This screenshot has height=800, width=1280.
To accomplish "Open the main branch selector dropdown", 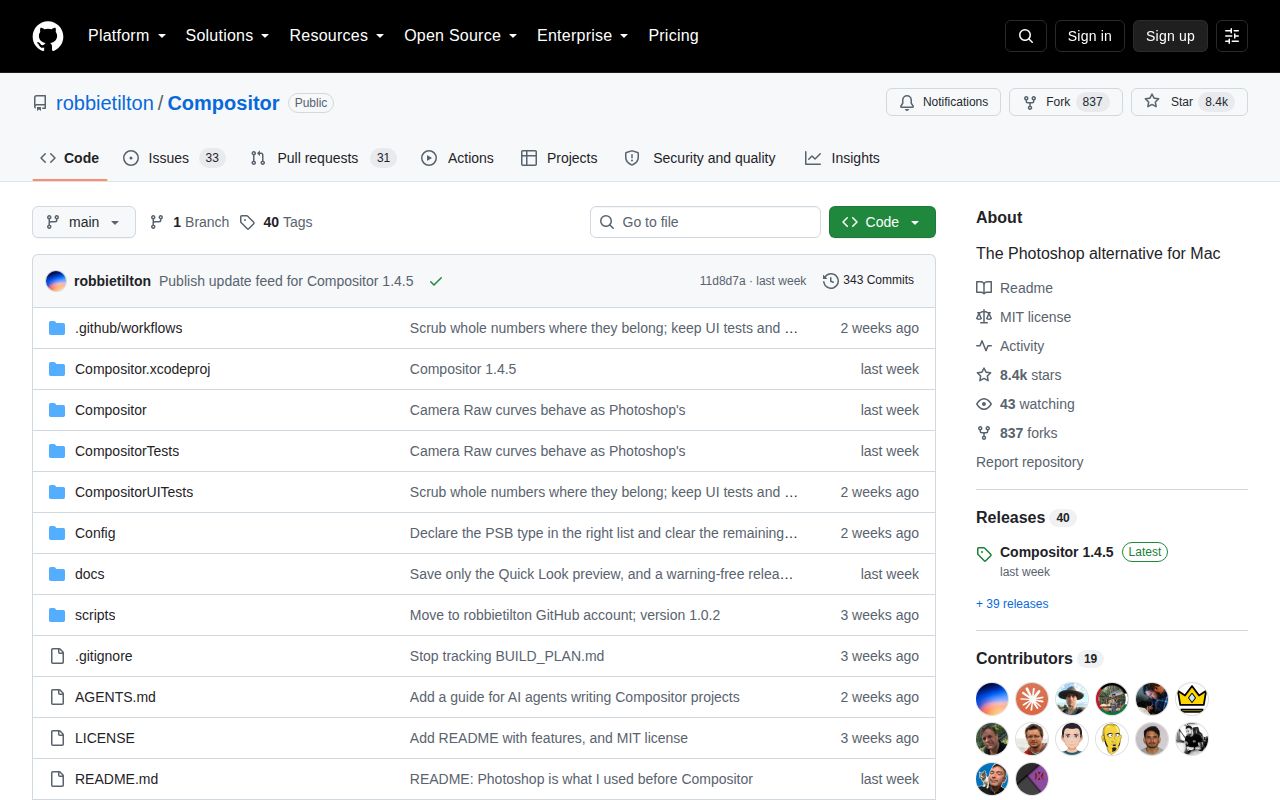I will [84, 222].
